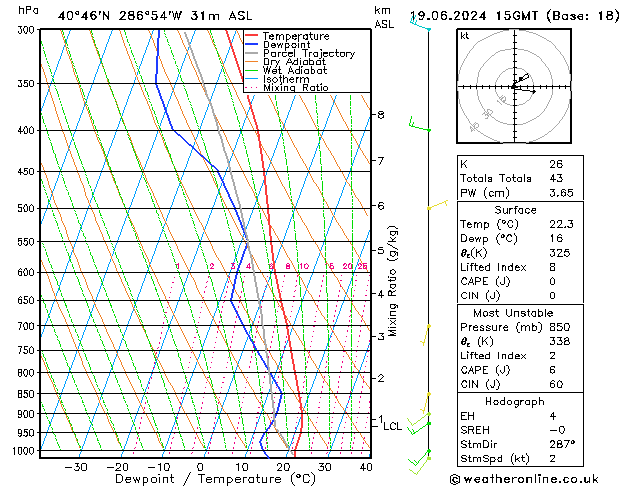Click the 'Dewpoint' legend entry
Viewport: 629px width, 486px height.
pos(286,45)
